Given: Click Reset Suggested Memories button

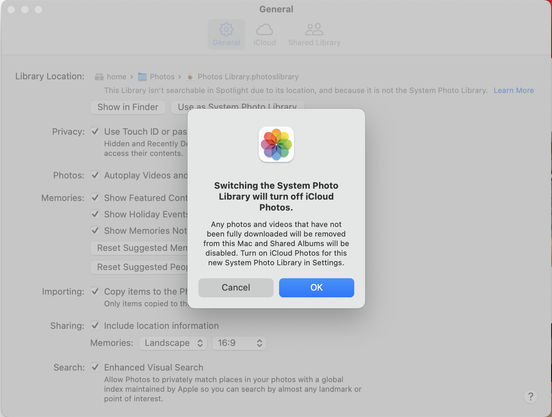Looking at the screenshot, I should pos(139,248).
